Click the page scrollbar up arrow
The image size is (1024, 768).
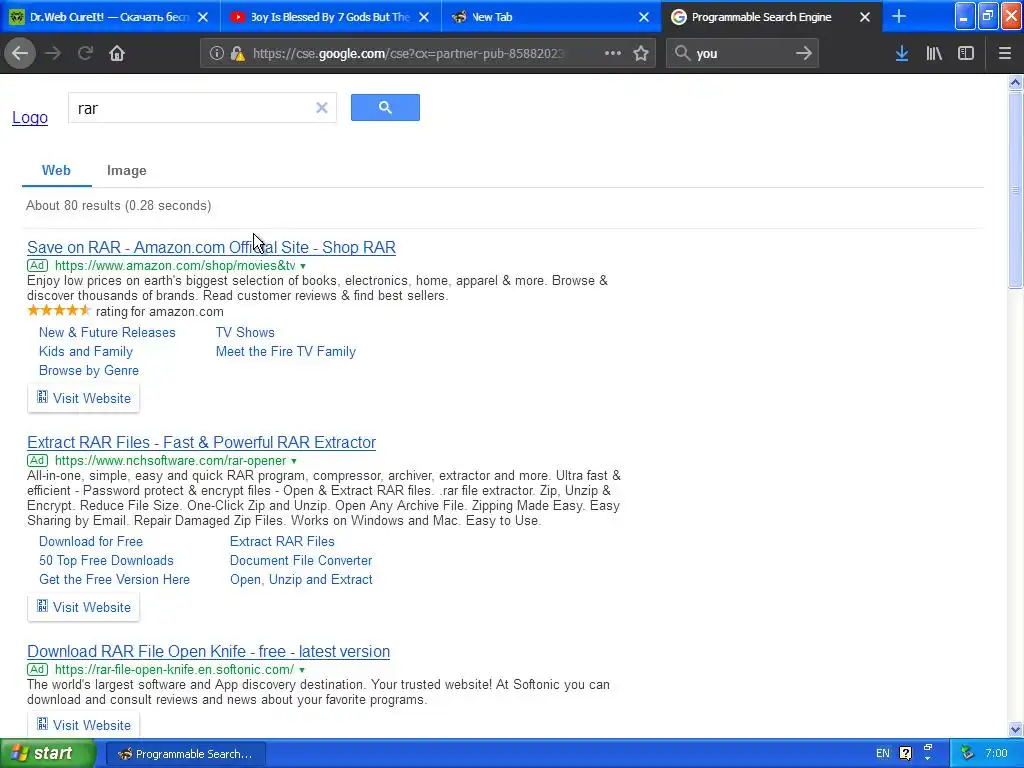click(1015, 82)
